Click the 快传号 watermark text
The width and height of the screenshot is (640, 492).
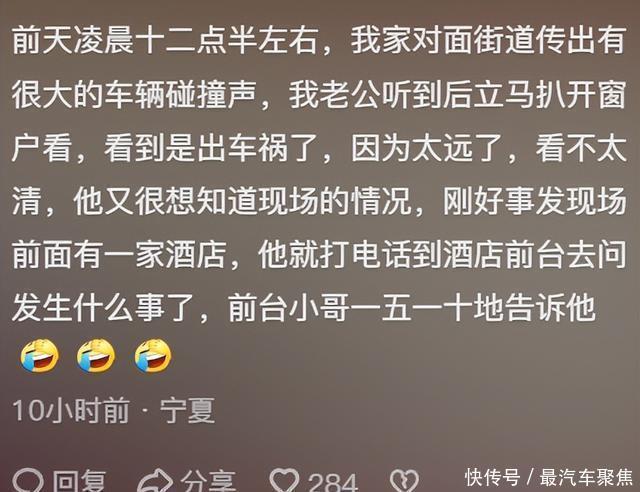click(493, 477)
